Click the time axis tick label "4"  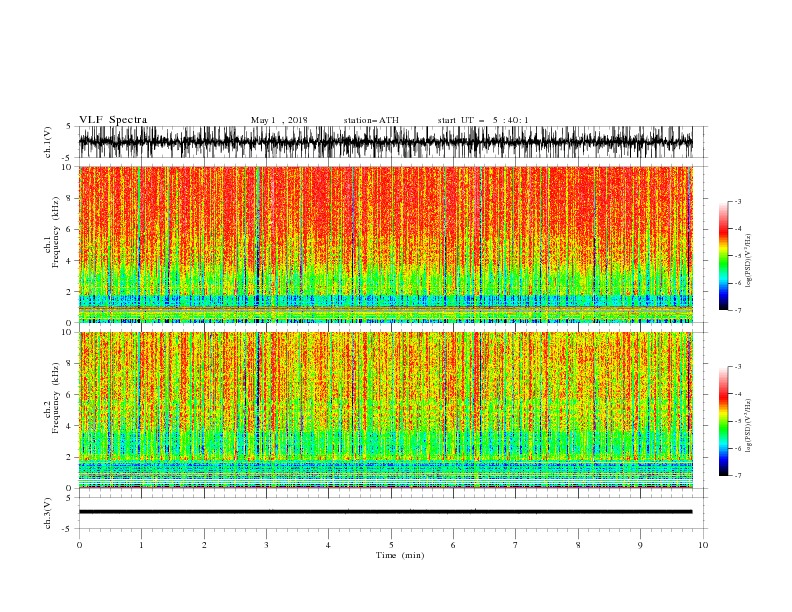pyautogui.click(x=328, y=545)
